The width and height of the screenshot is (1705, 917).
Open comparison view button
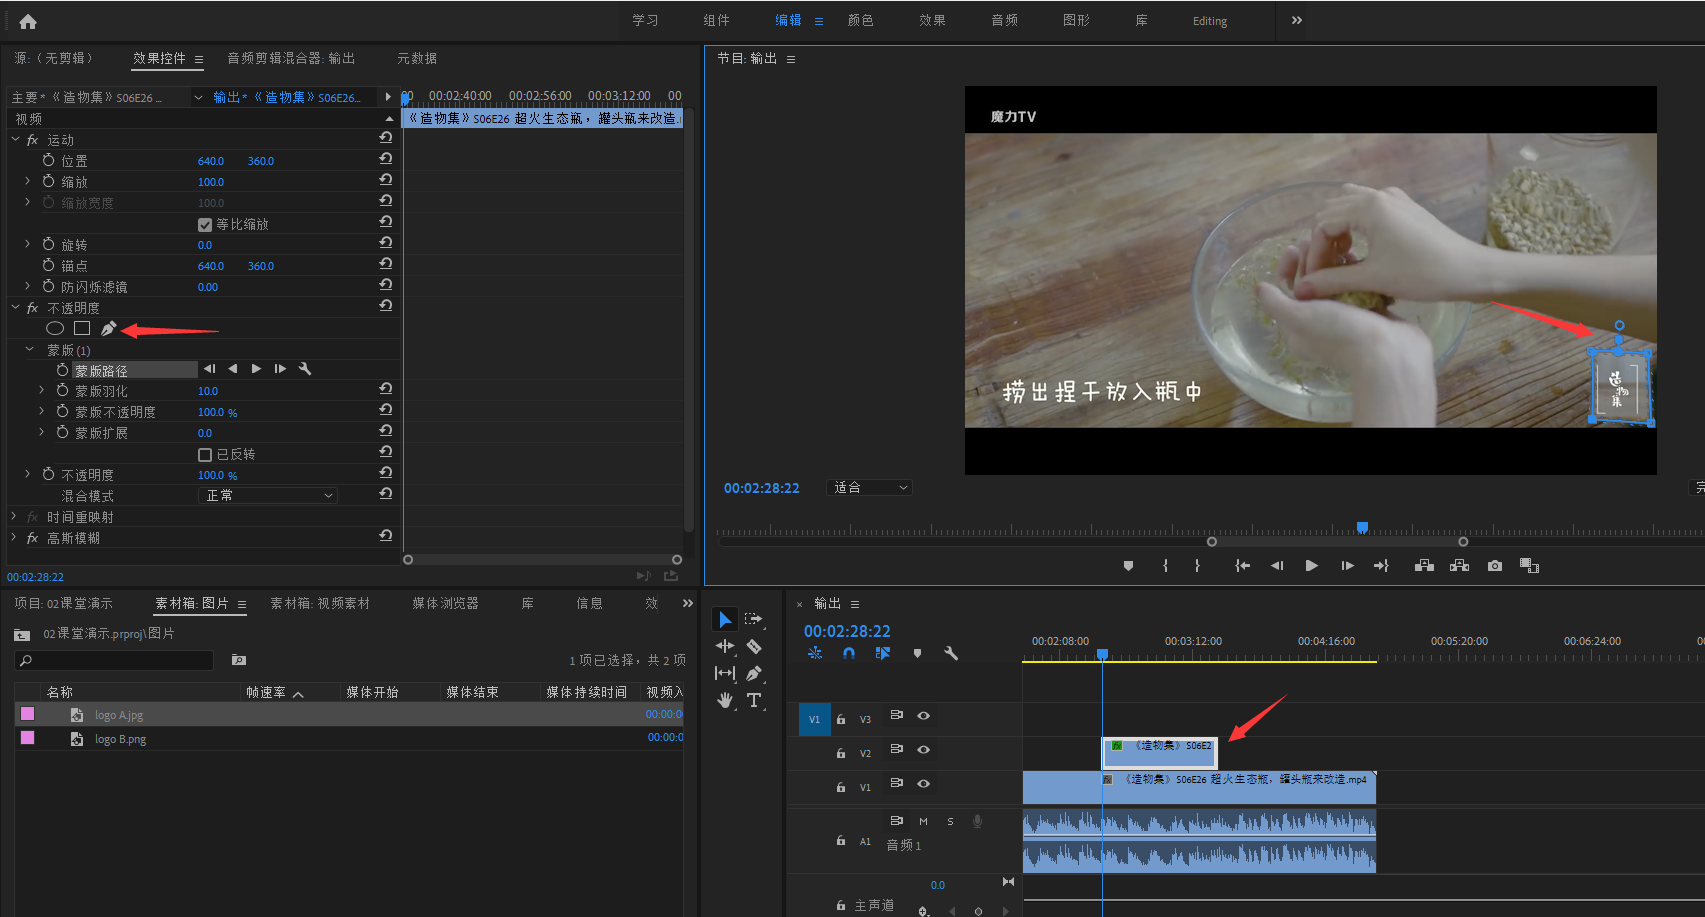(1529, 566)
